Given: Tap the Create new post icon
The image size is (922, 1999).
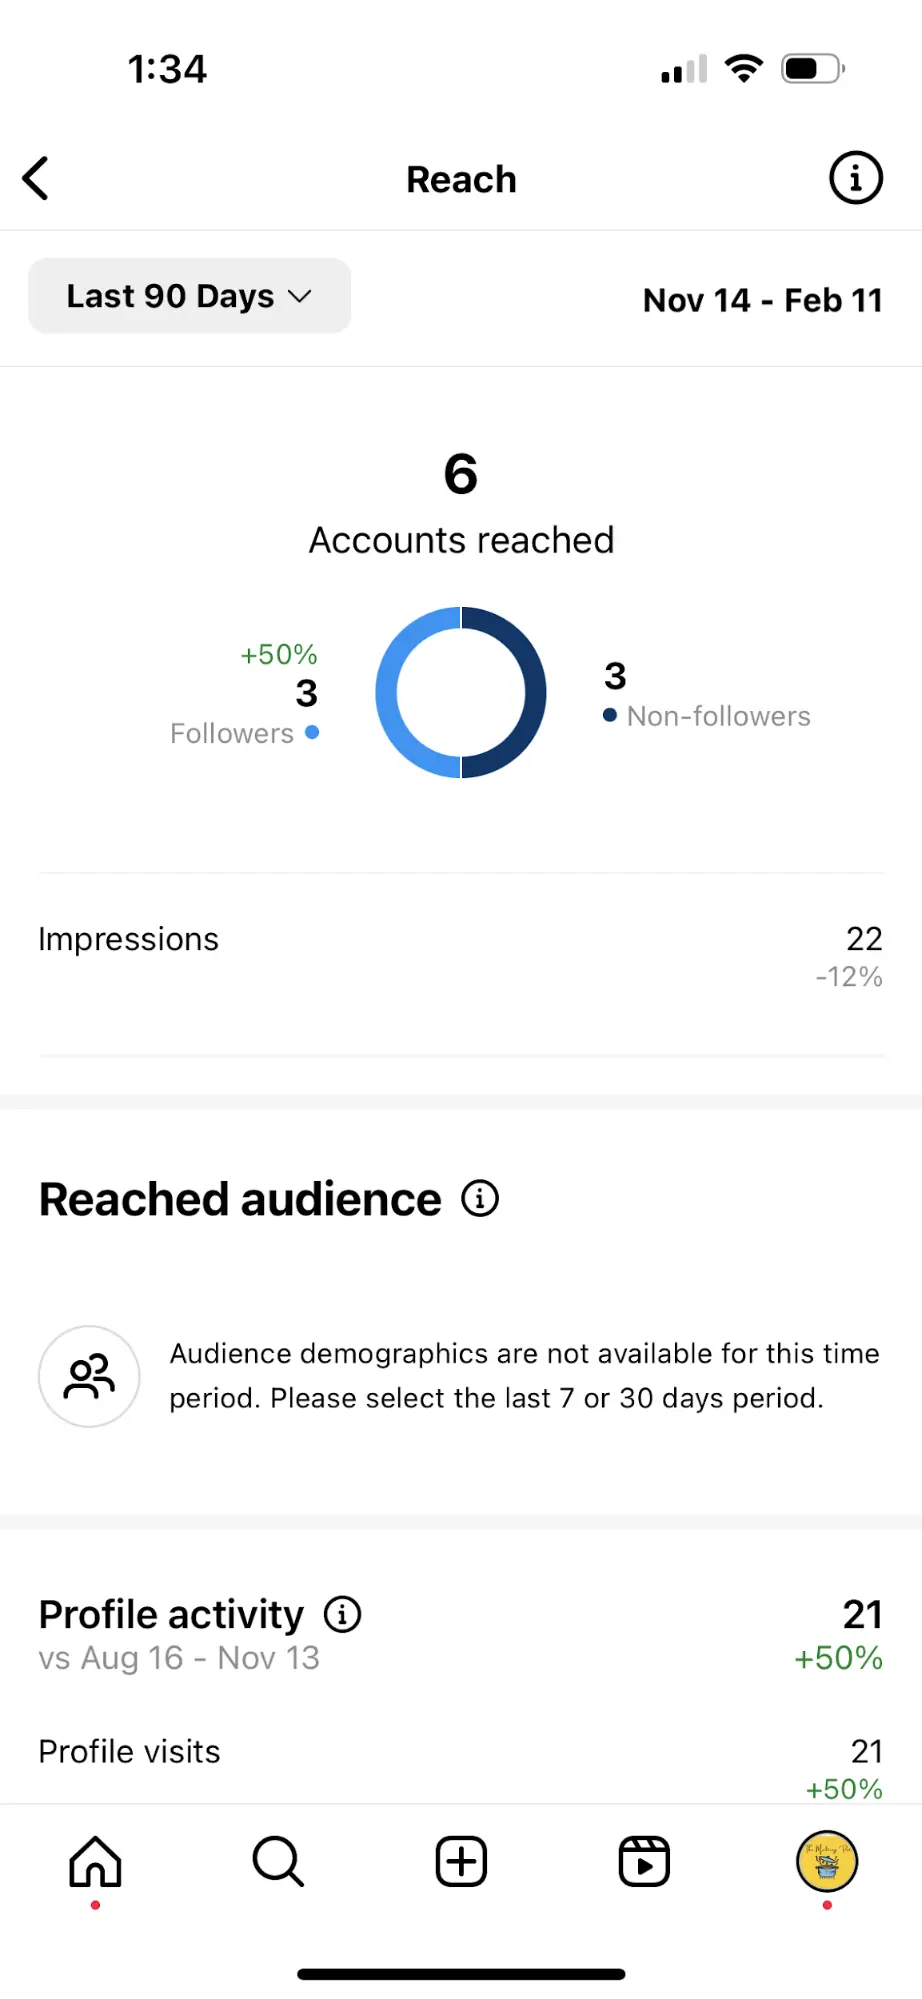Looking at the screenshot, I should point(460,1861).
